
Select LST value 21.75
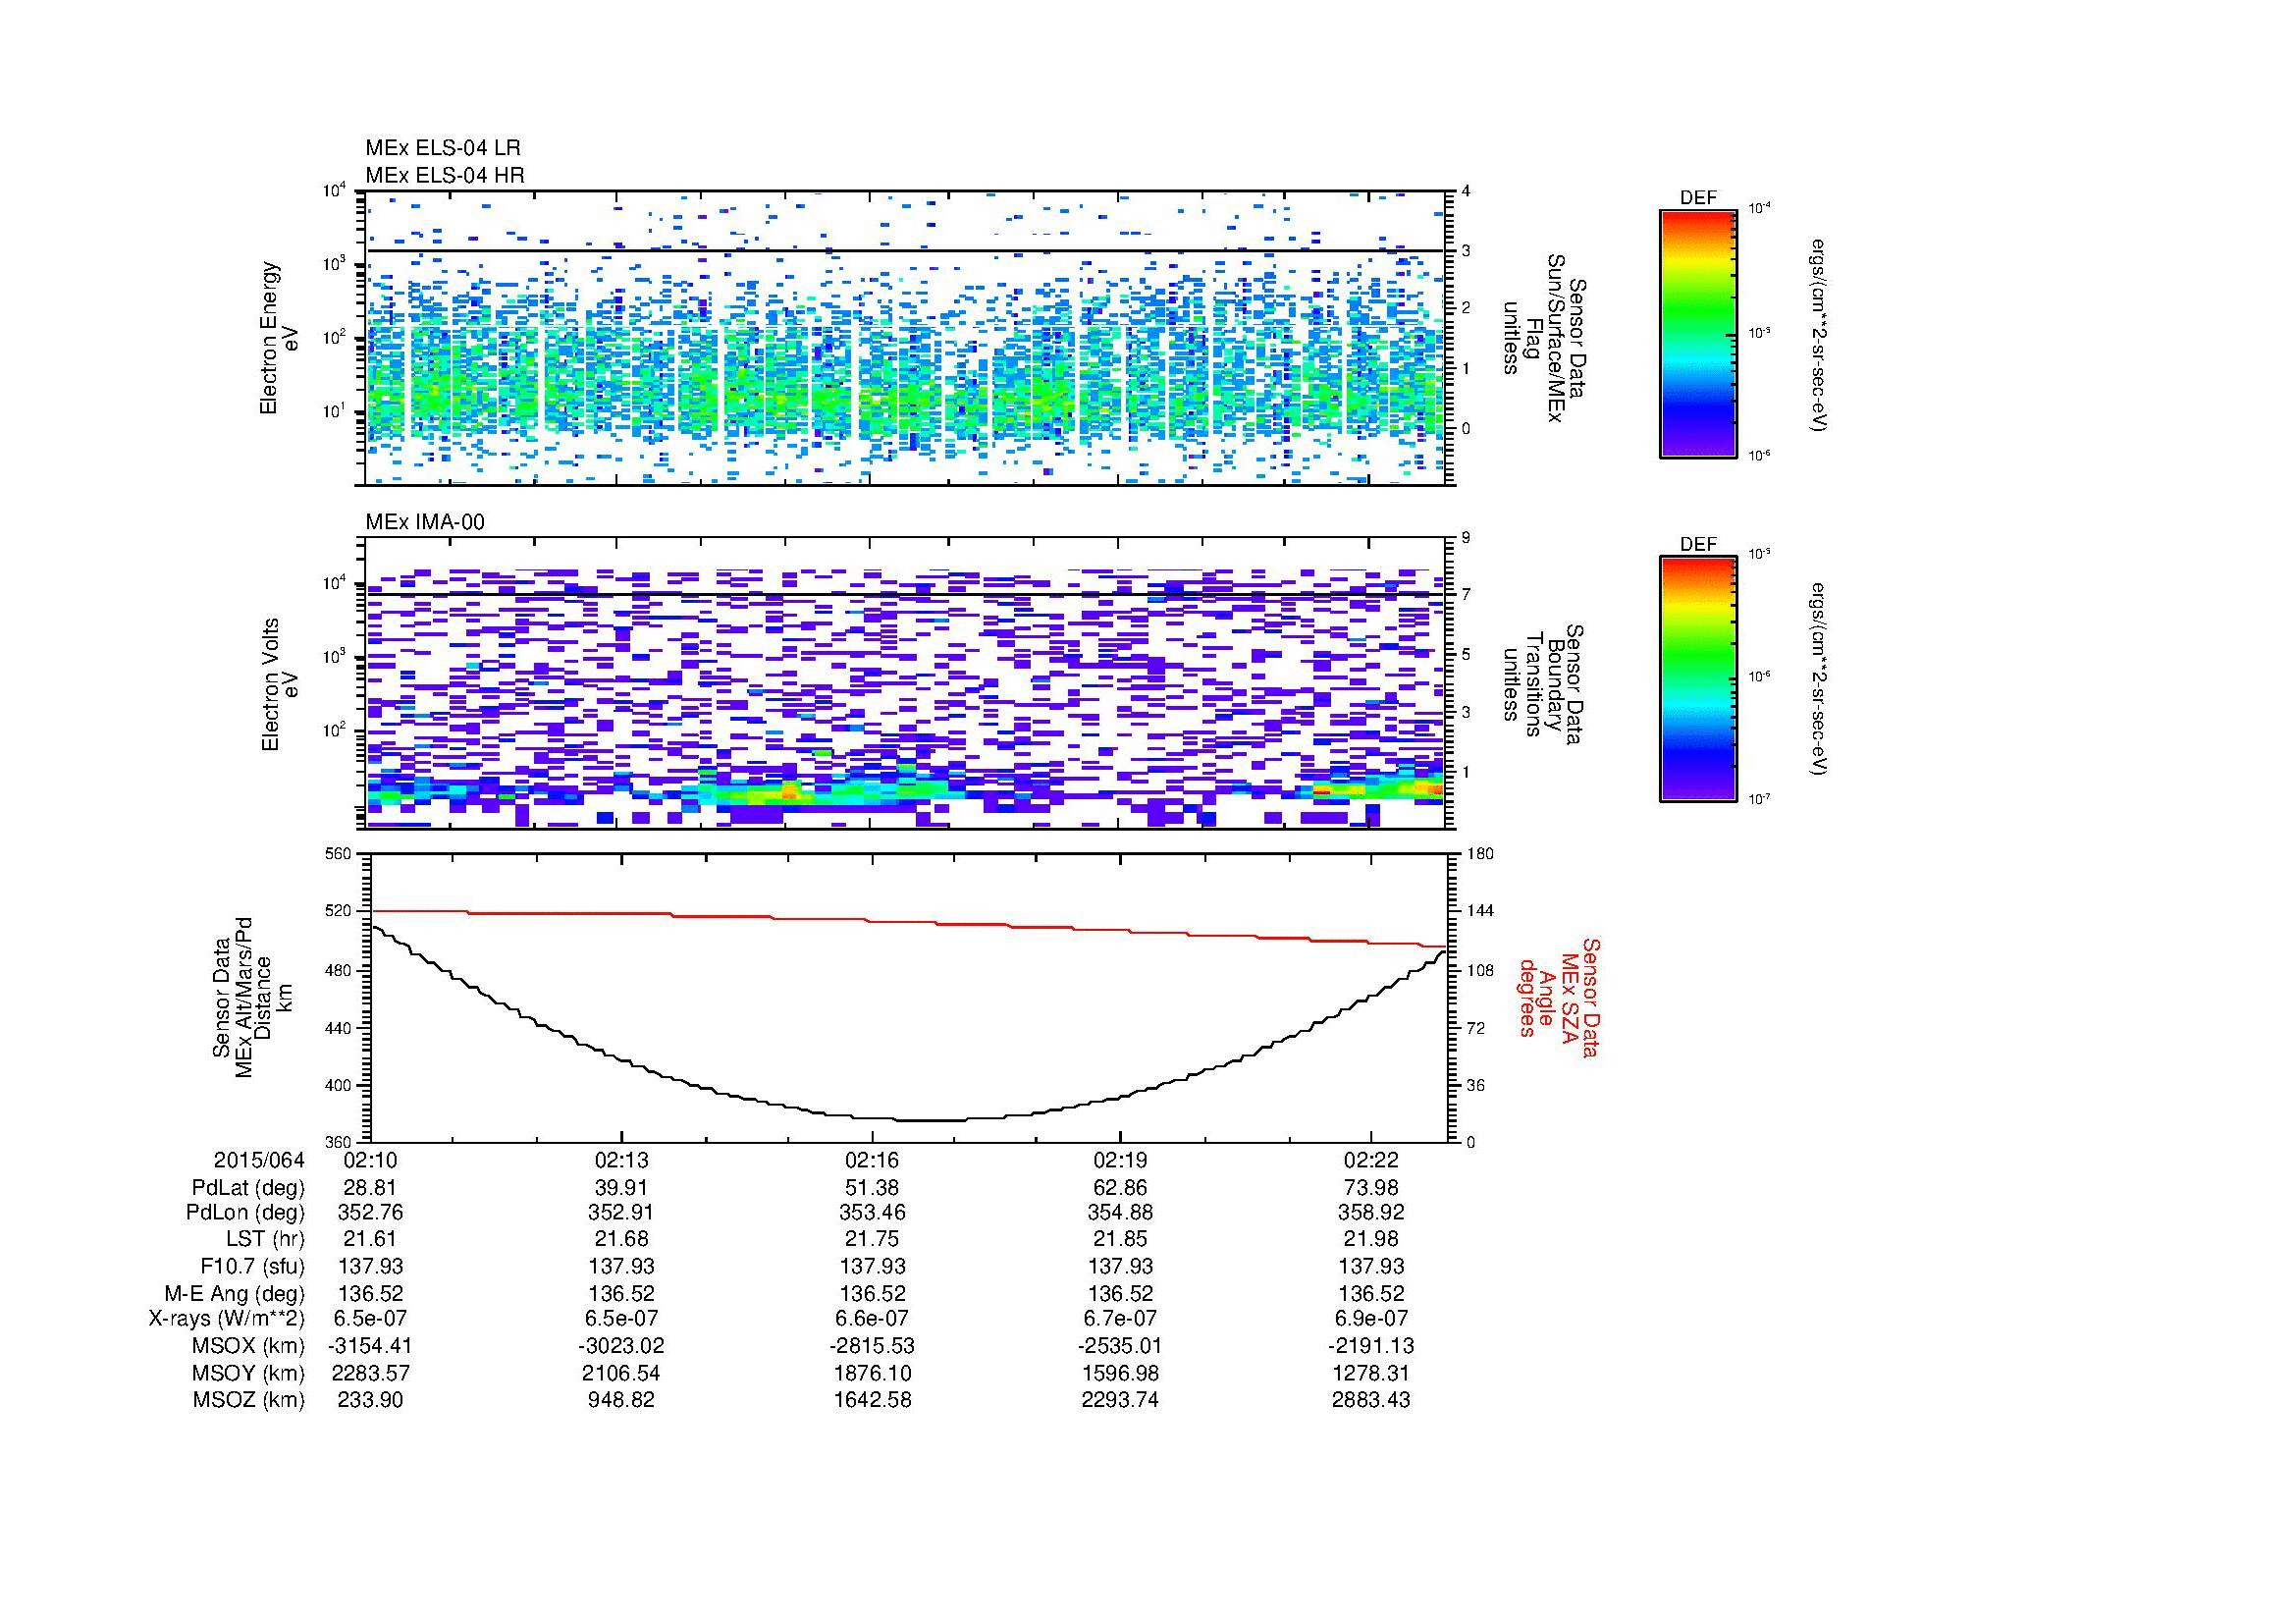873,1240
